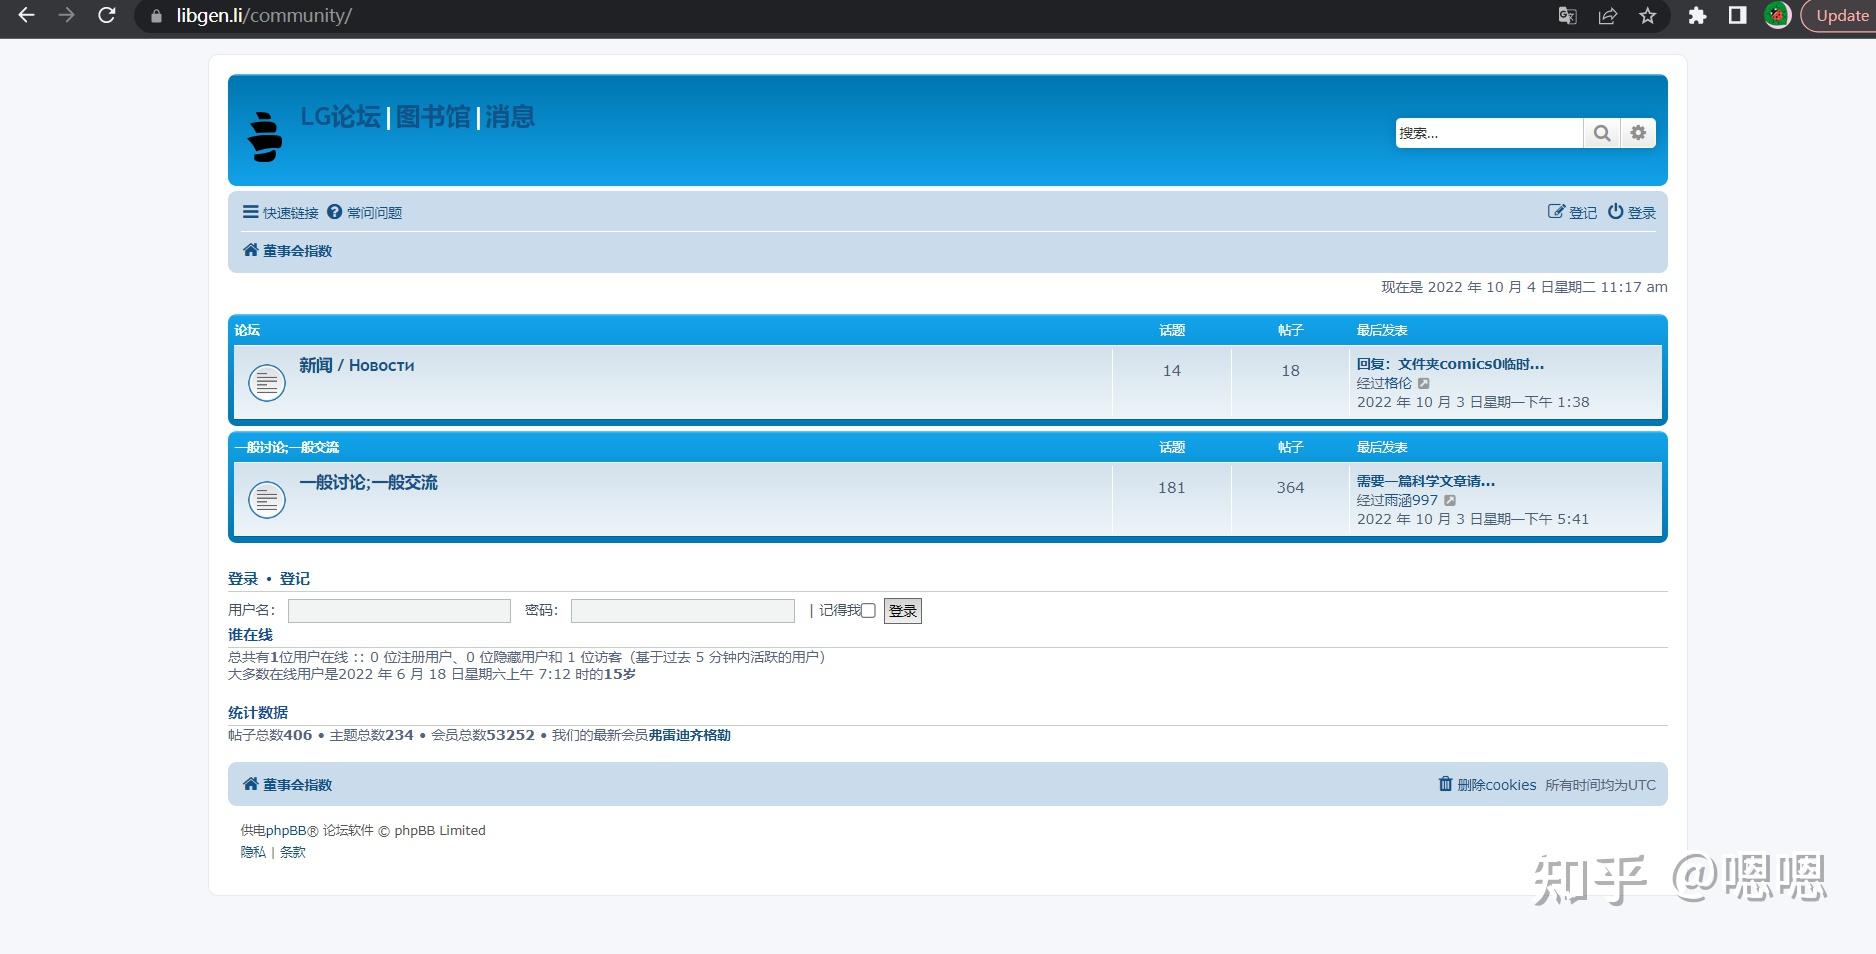Click the 用户名 username input field
This screenshot has height=954, width=1876.
[399, 611]
